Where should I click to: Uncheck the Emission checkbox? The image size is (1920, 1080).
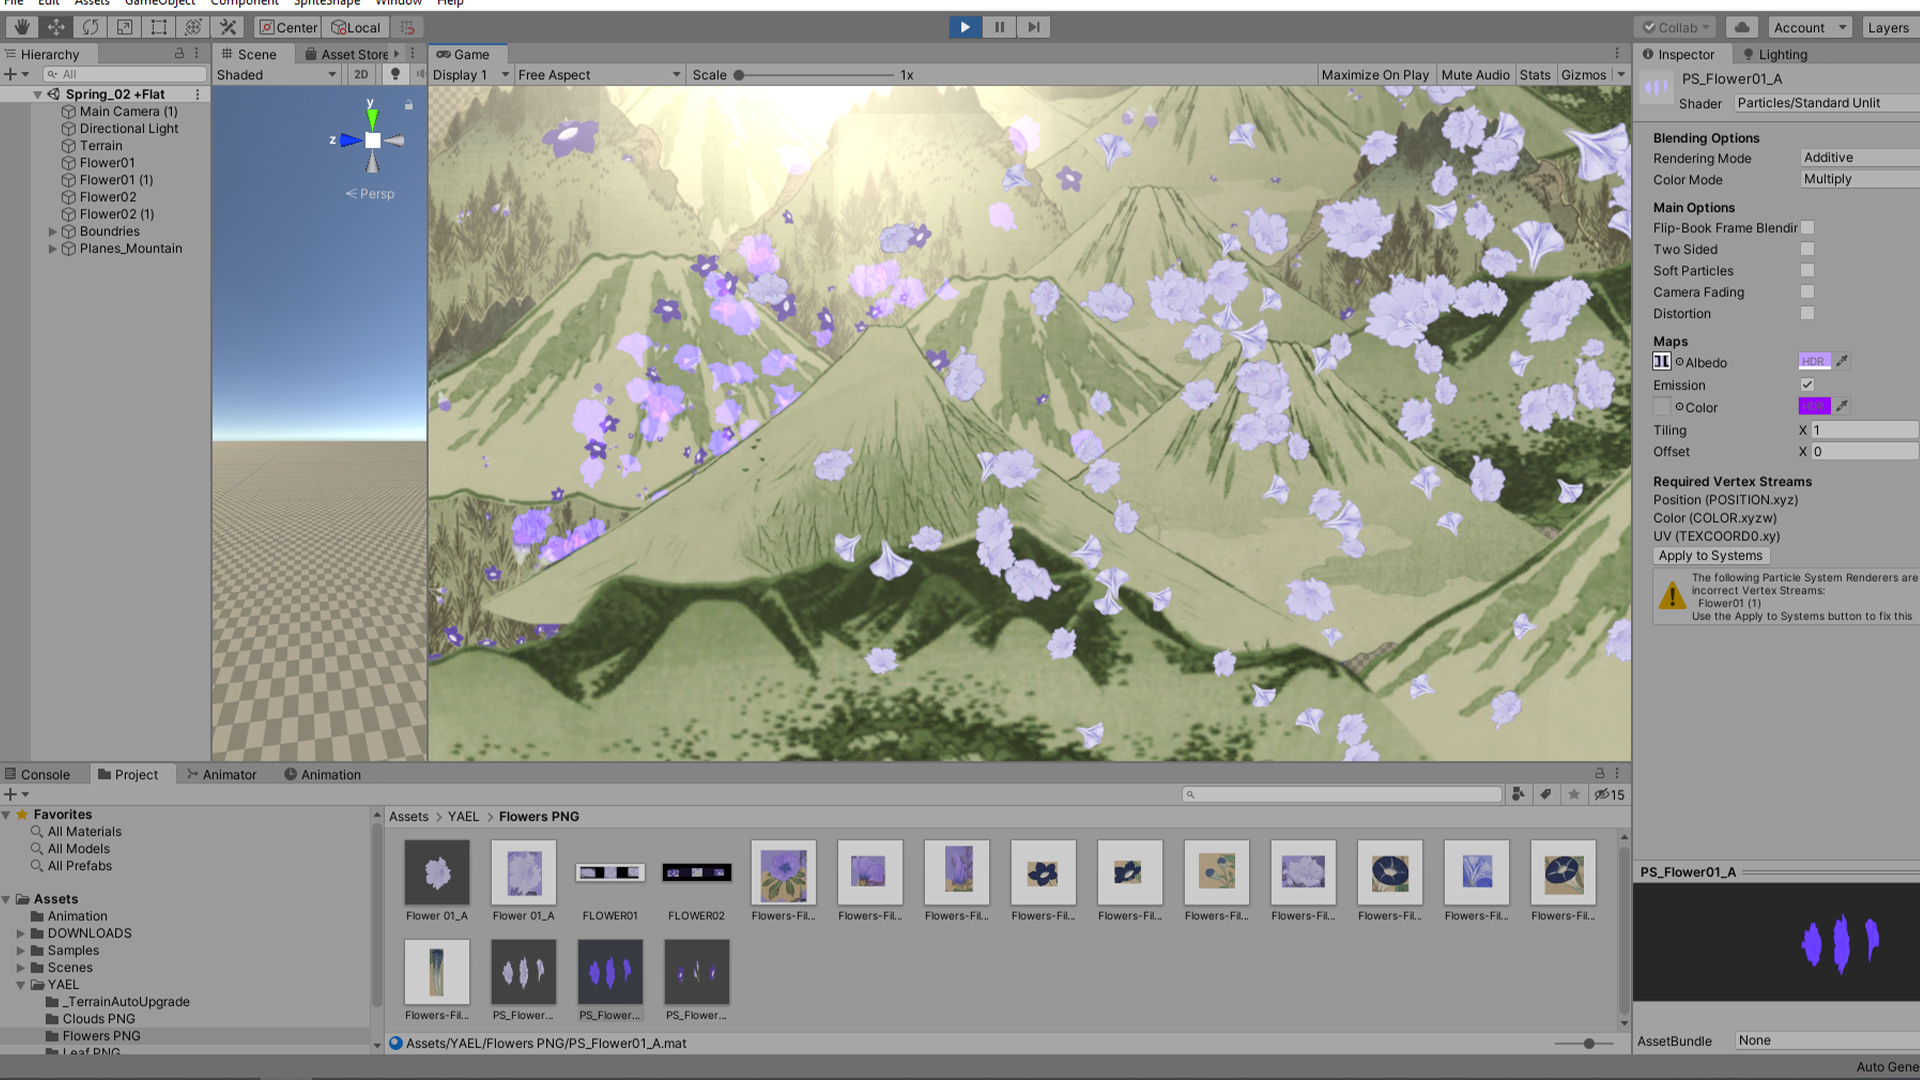pos(1807,385)
